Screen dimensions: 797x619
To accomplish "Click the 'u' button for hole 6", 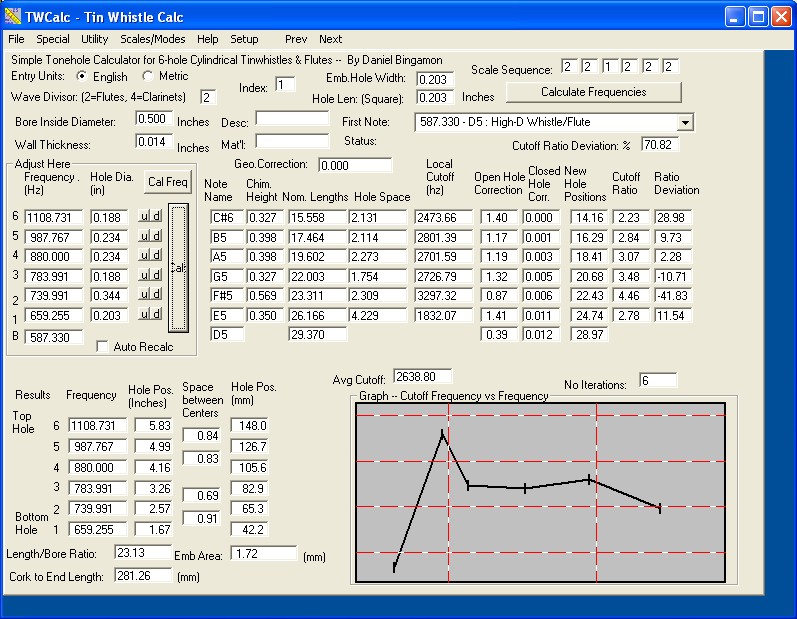I will (144, 217).
